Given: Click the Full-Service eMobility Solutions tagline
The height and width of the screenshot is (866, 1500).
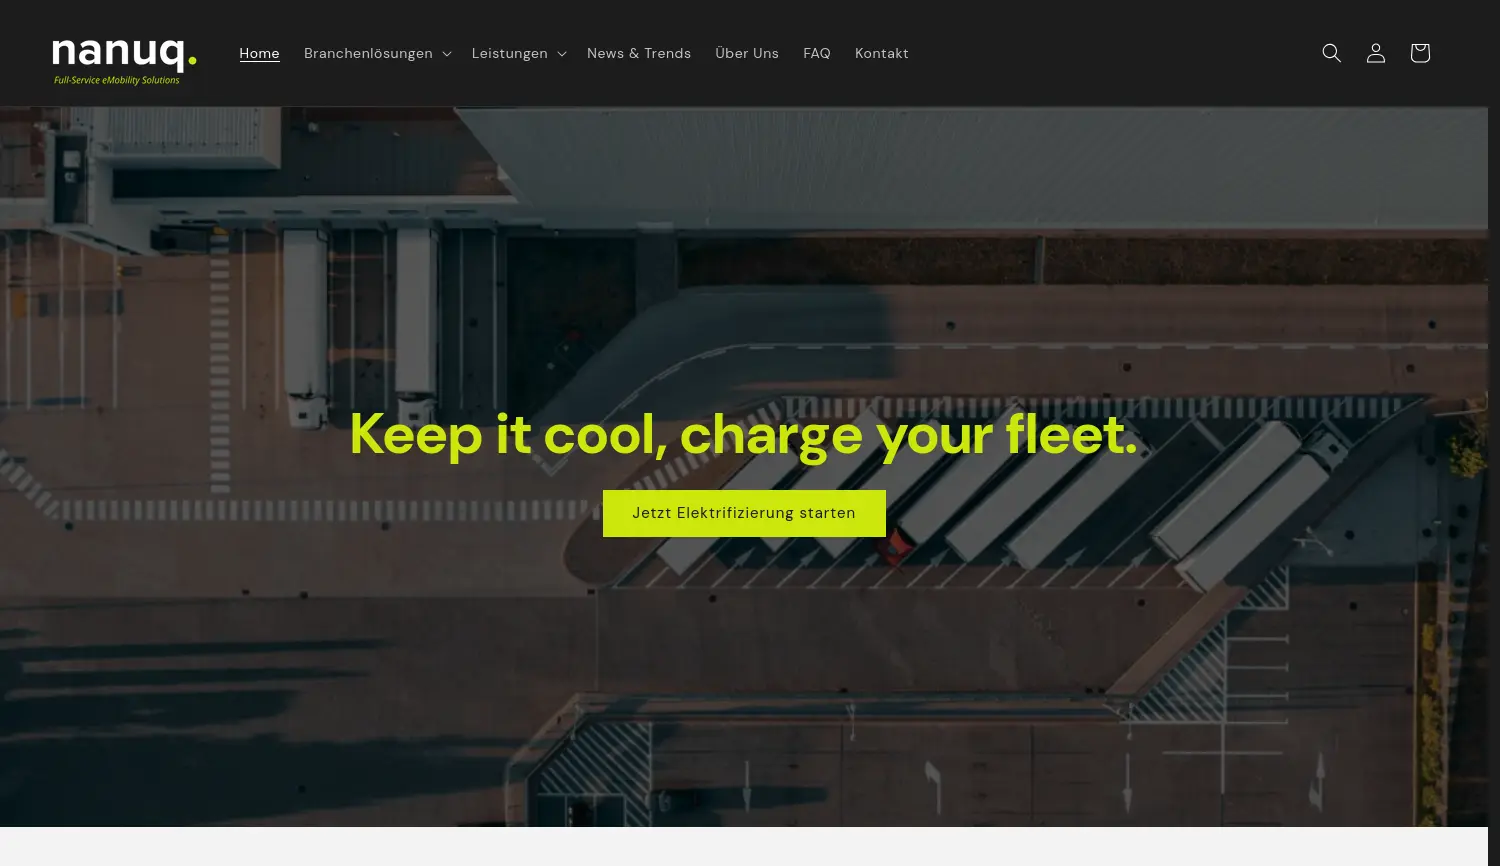Looking at the screenshot, I should tap(117, 80).
